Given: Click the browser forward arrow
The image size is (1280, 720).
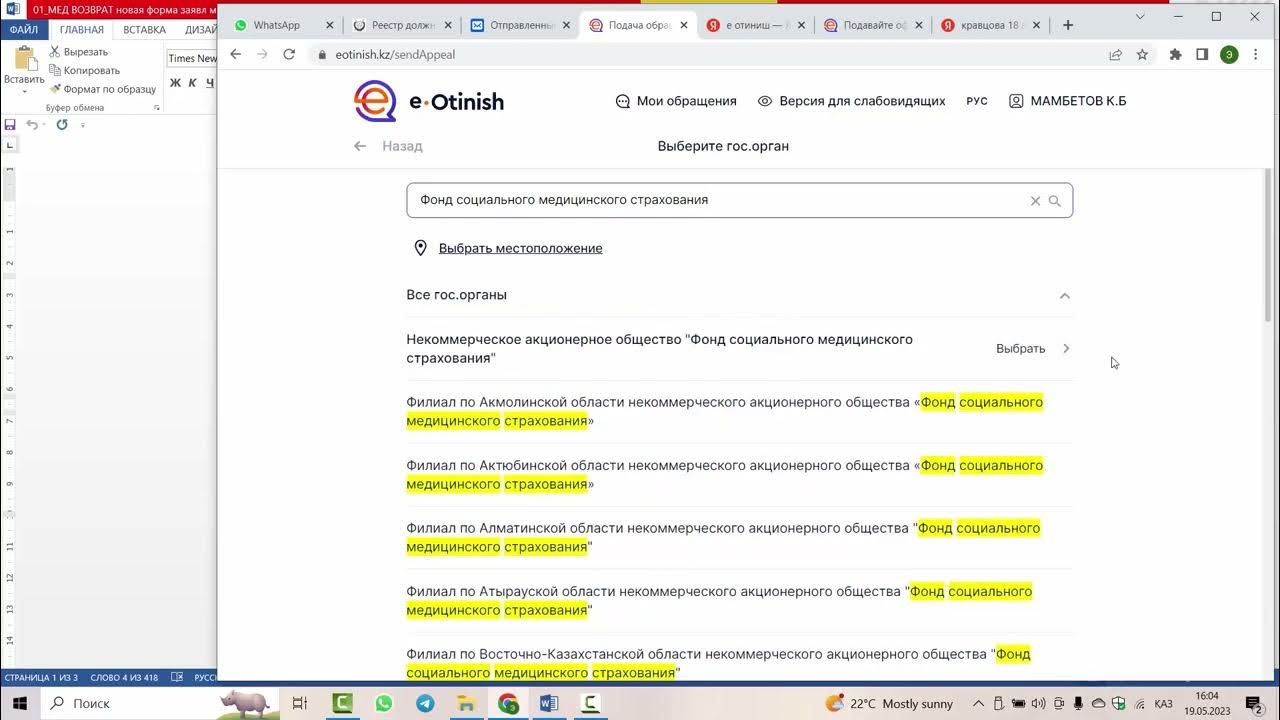Looking at the screenshot, I should click(262, 54).
